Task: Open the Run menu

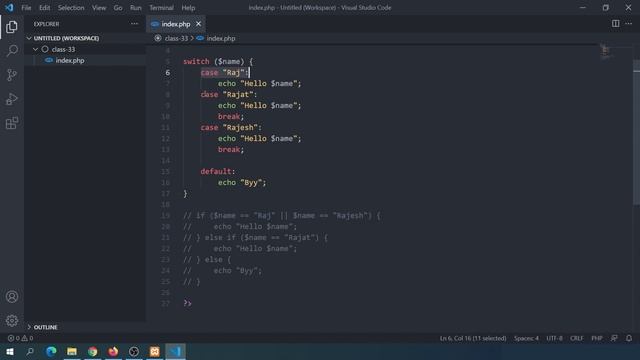Action: pyautogui.click(x=136, y=7)
